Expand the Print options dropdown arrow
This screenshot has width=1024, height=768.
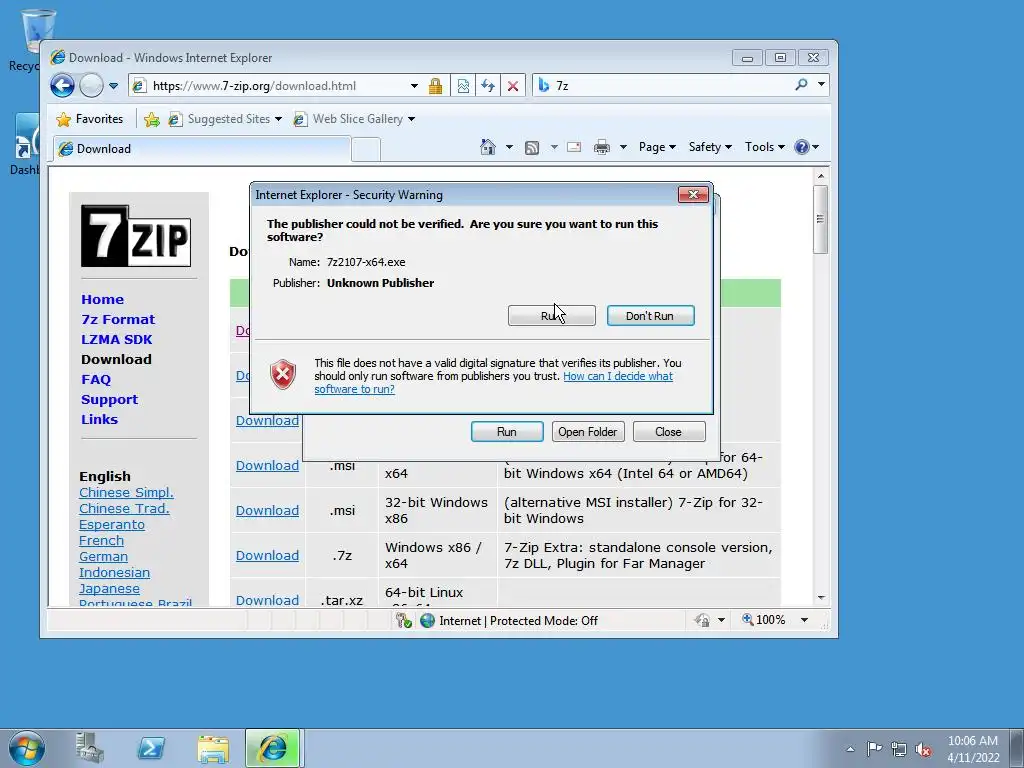pos(623,147)
